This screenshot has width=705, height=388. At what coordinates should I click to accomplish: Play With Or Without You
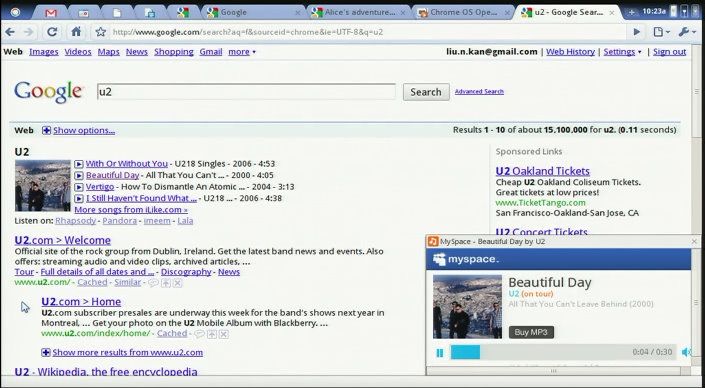pos(79,164)
